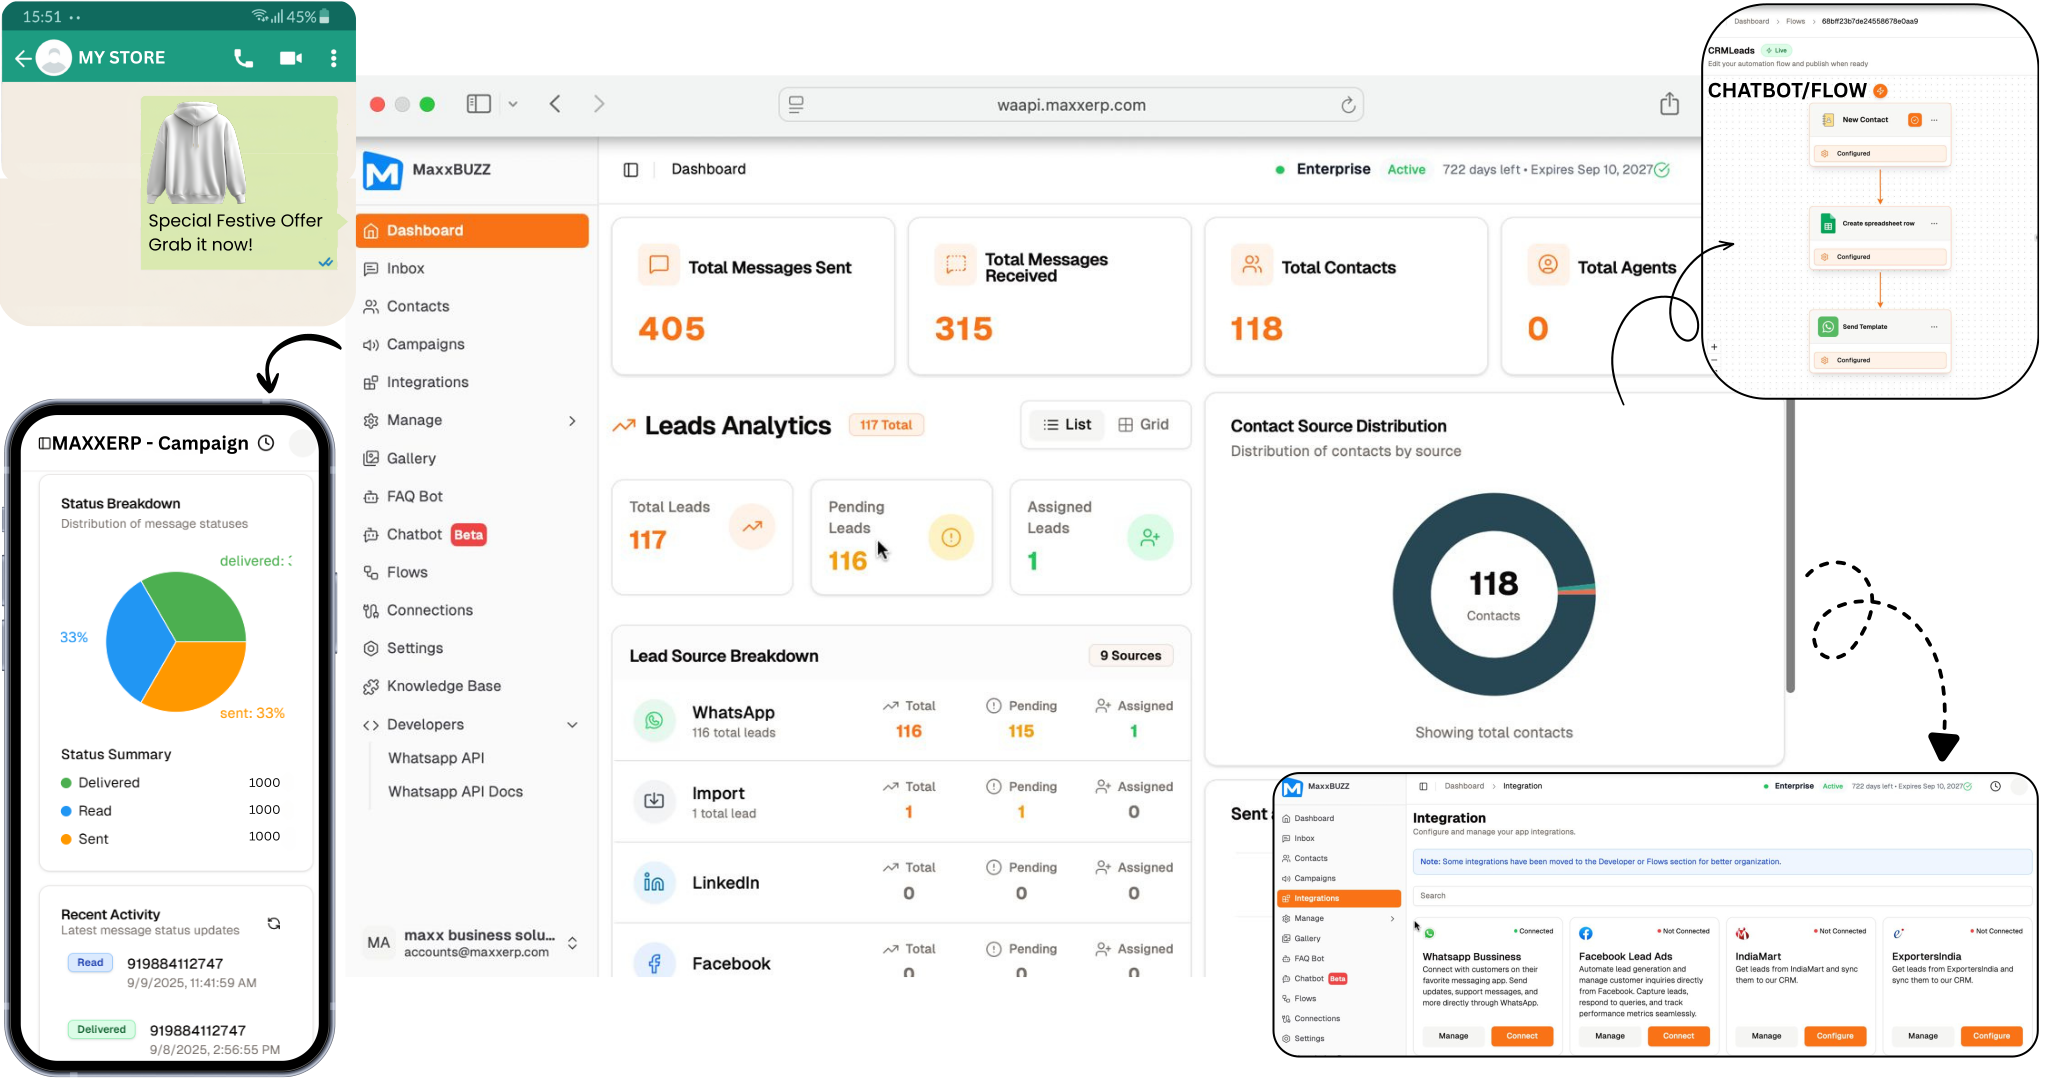Viewport: 2050px width, 1080px height.
Task: Expand the Manage sidebar submenu
Action: pyautogui.click(x=572, y=421)
